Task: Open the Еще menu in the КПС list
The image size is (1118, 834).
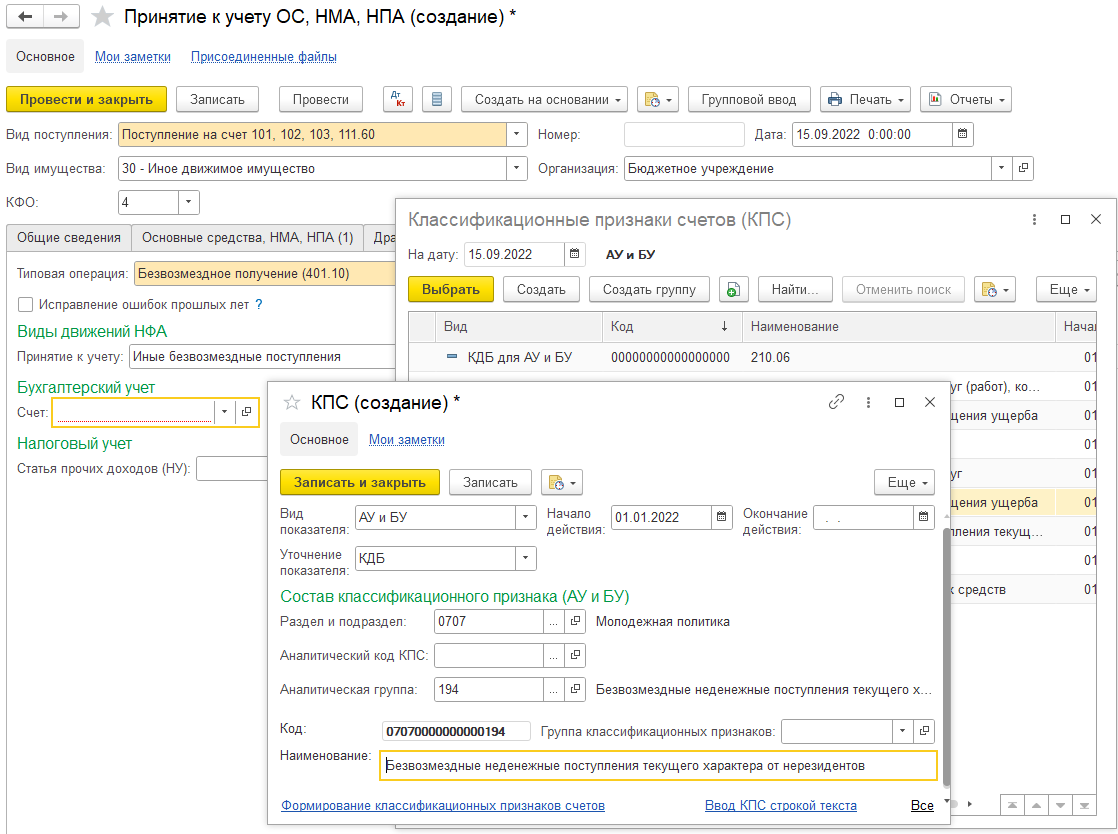Action: (x=1066, y=289)
